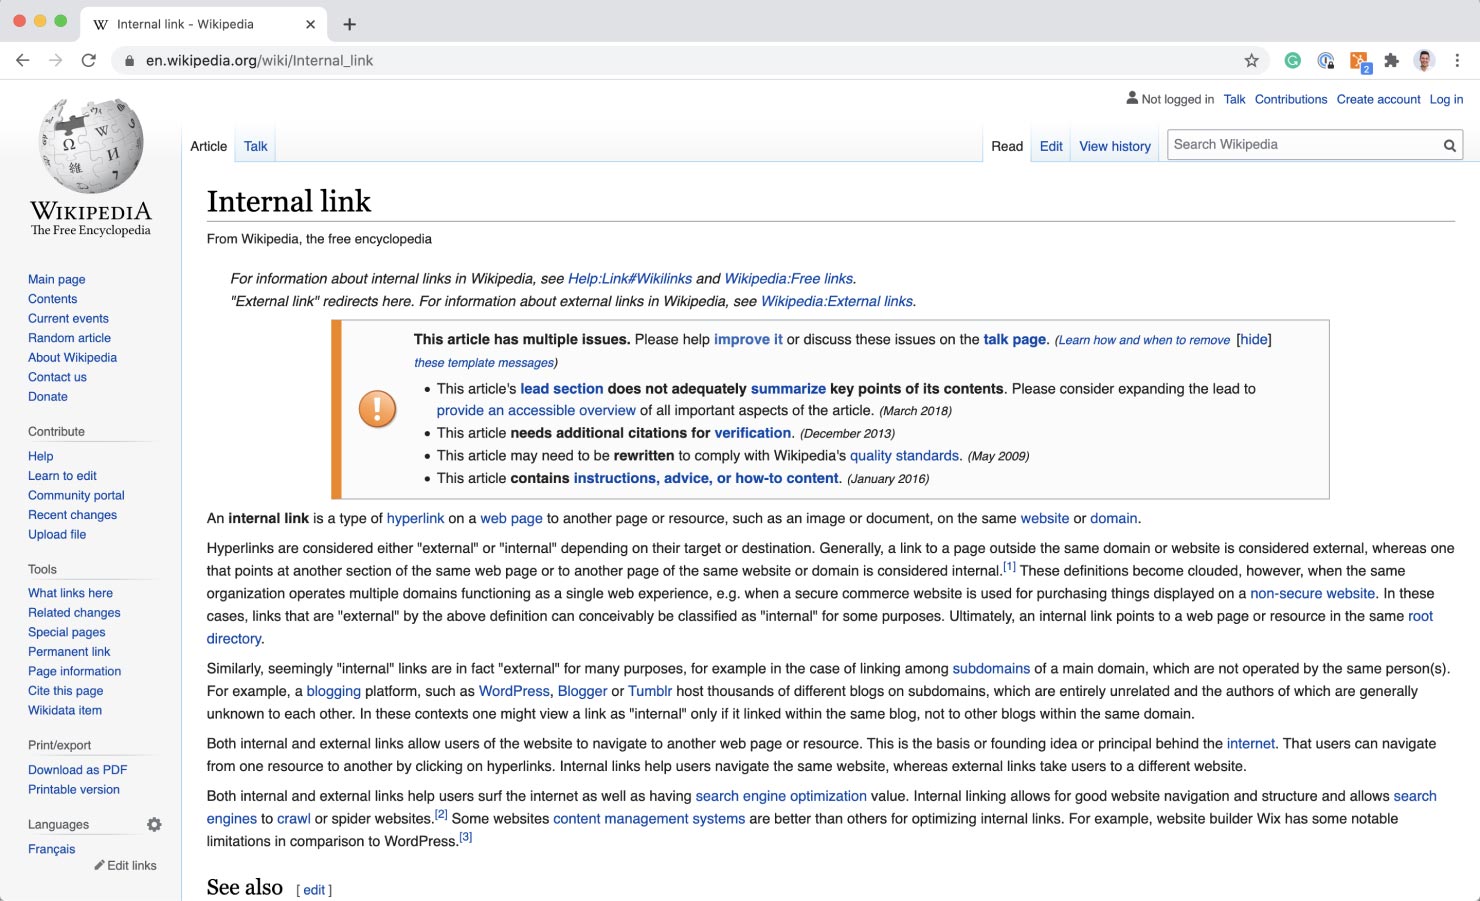Viewport: 1480px width, 901px height.
Task: Open a new browser tab
Action: point(348,23)
